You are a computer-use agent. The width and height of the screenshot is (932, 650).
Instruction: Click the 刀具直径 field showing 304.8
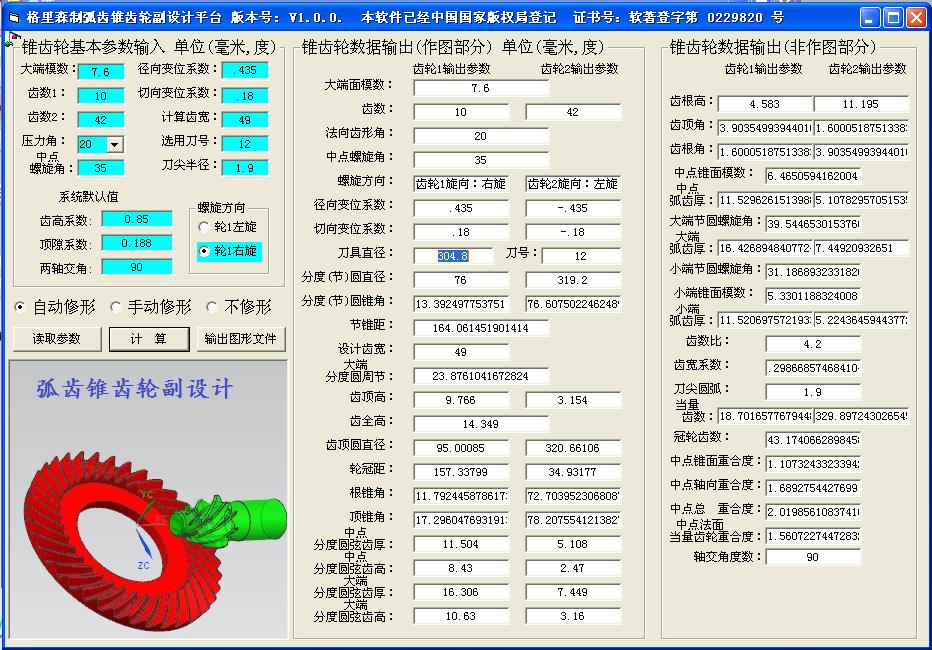point(453,256)
